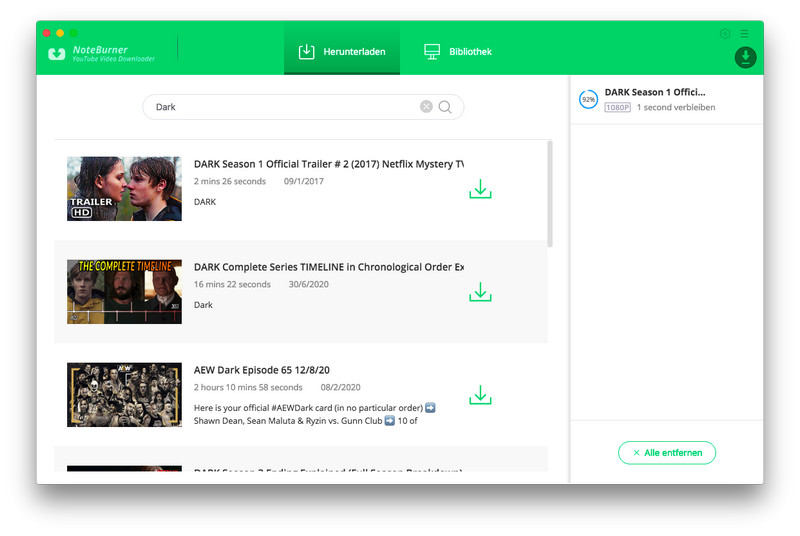Click the round green download queue button
800x536 pixels.
(745, 58)
